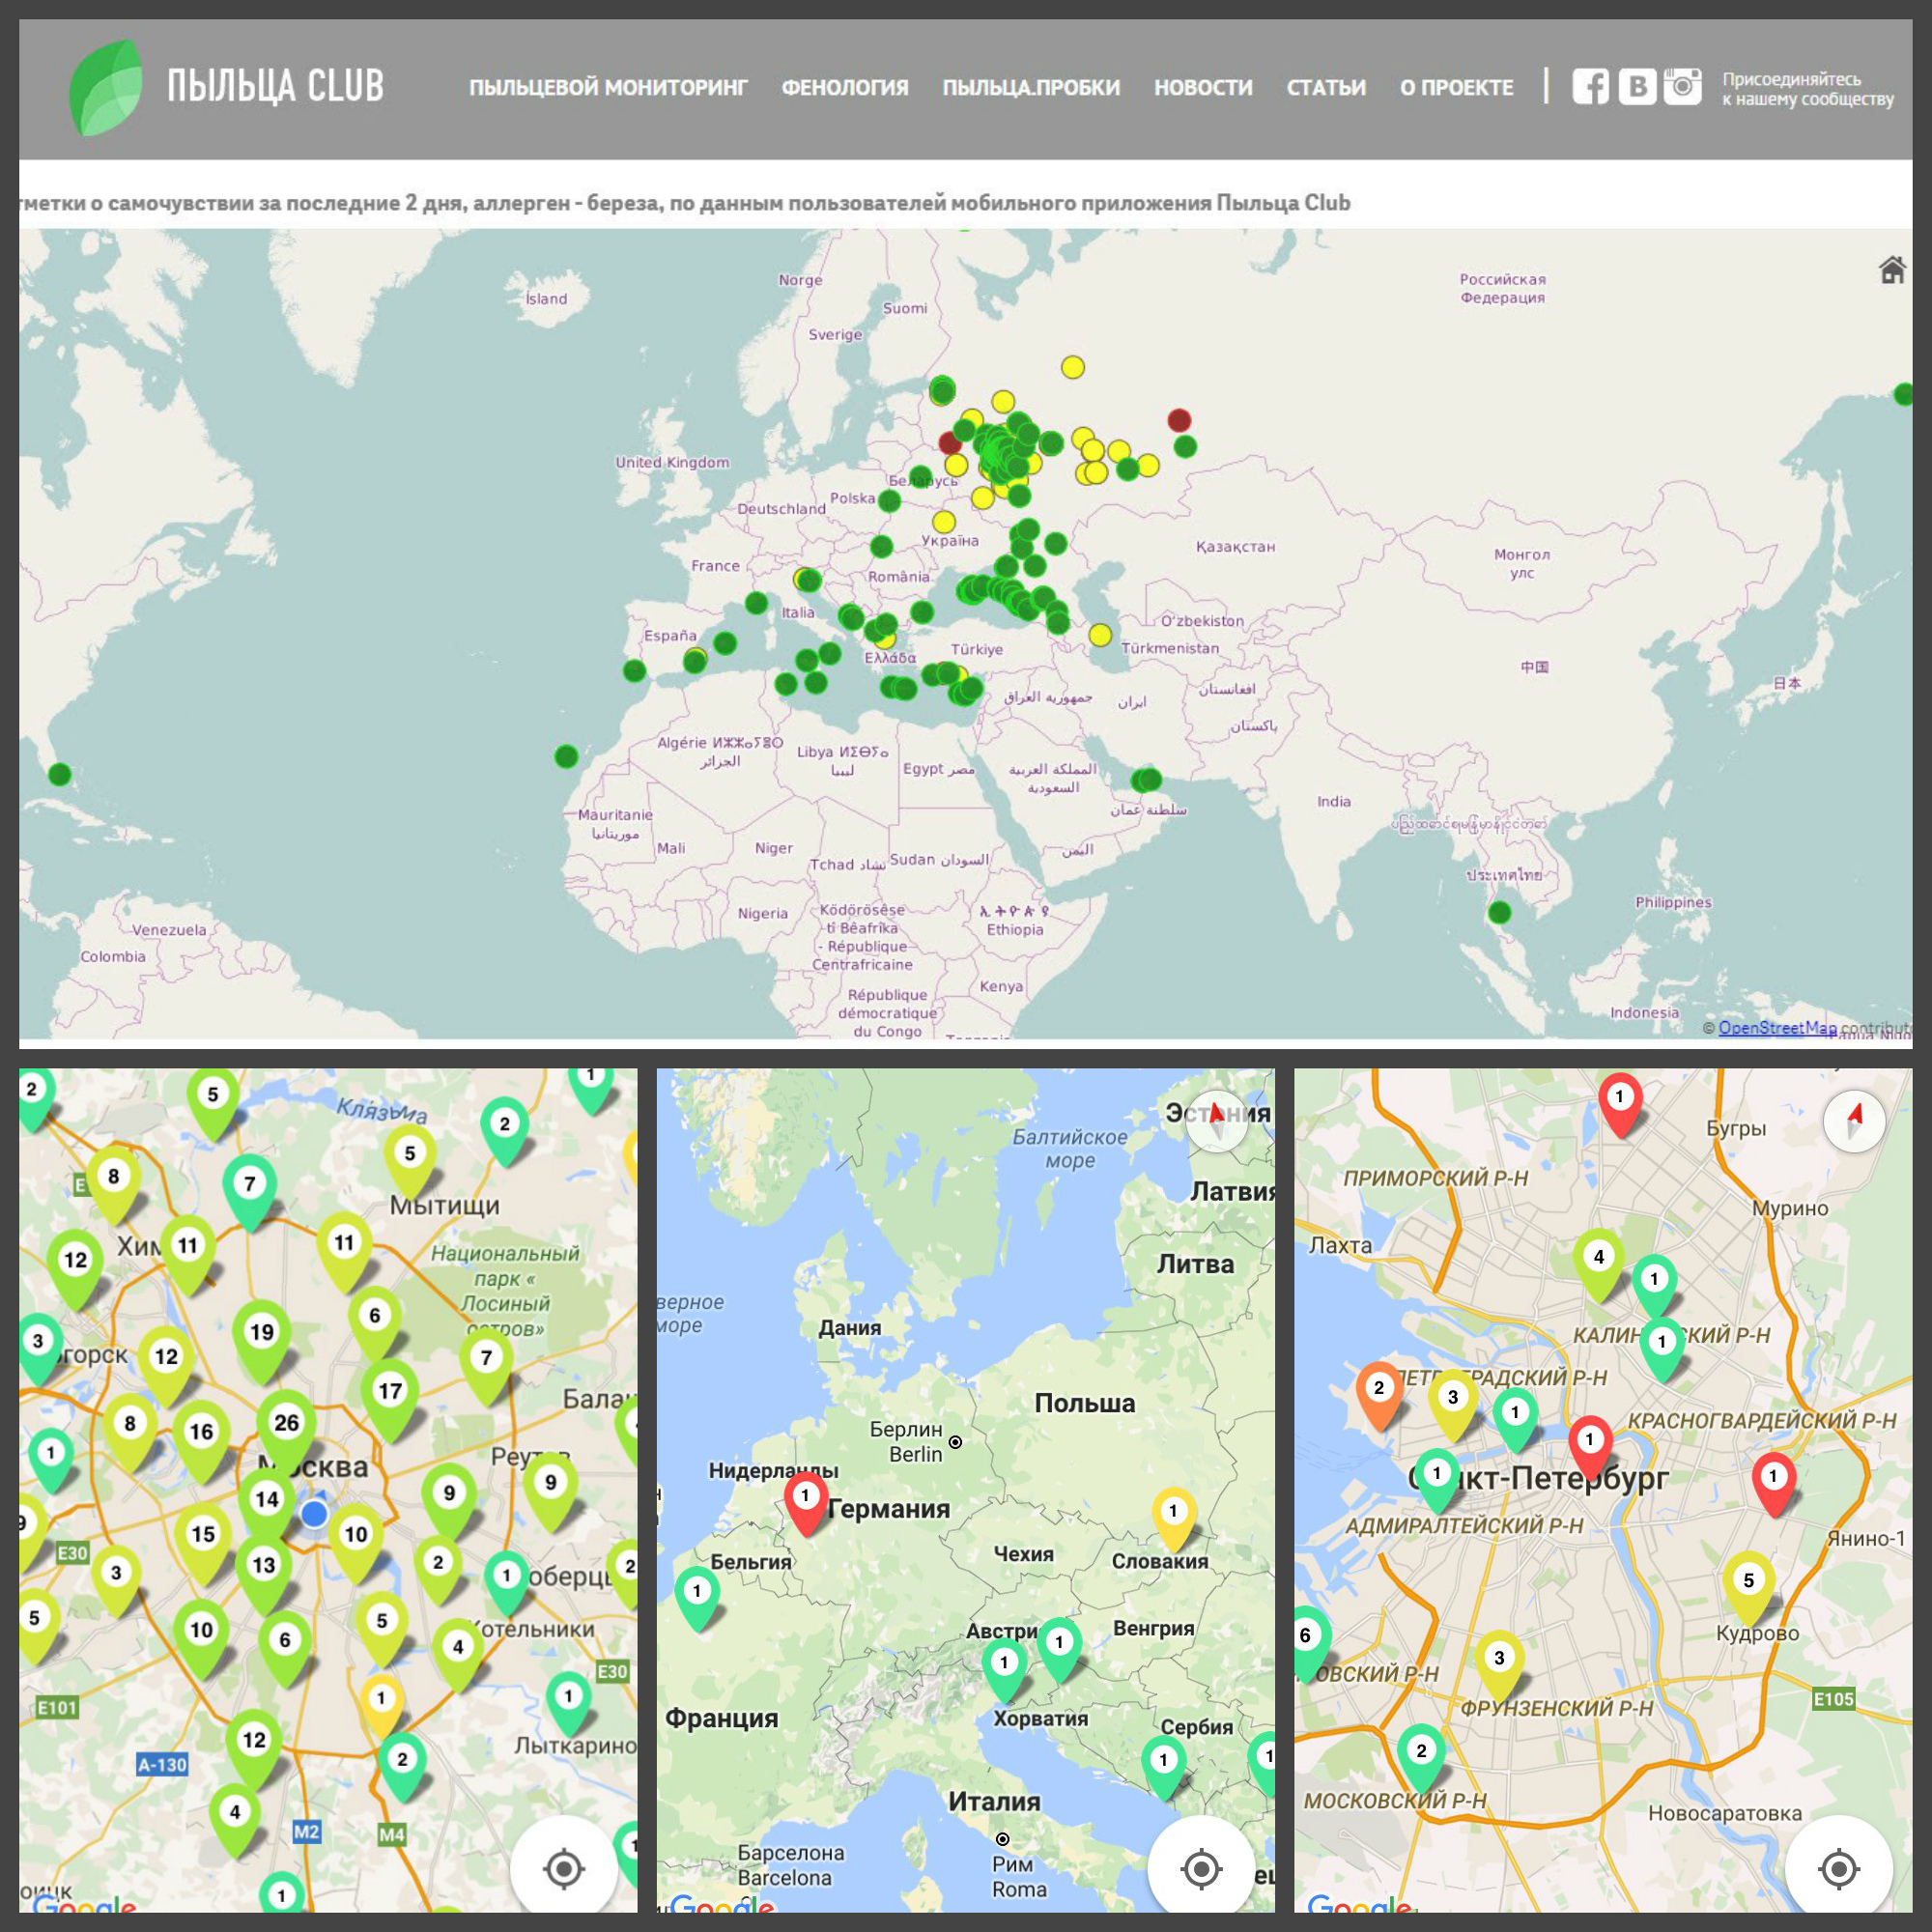1932x1932 pixels.
Task: Tap my-location button on Moscow map
Action: [563, 1868]
